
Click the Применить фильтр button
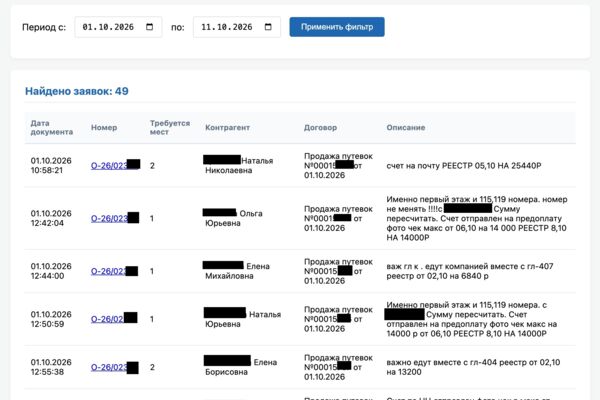tap(337, 27)
